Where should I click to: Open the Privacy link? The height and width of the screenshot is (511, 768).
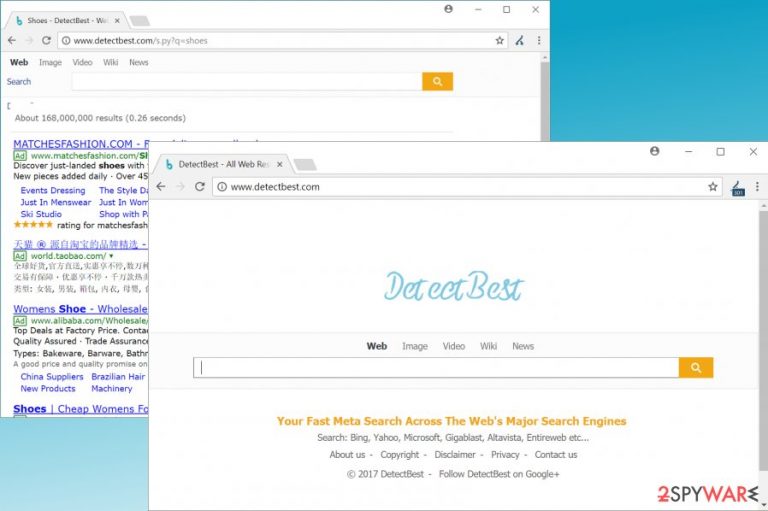click(505, 455)
